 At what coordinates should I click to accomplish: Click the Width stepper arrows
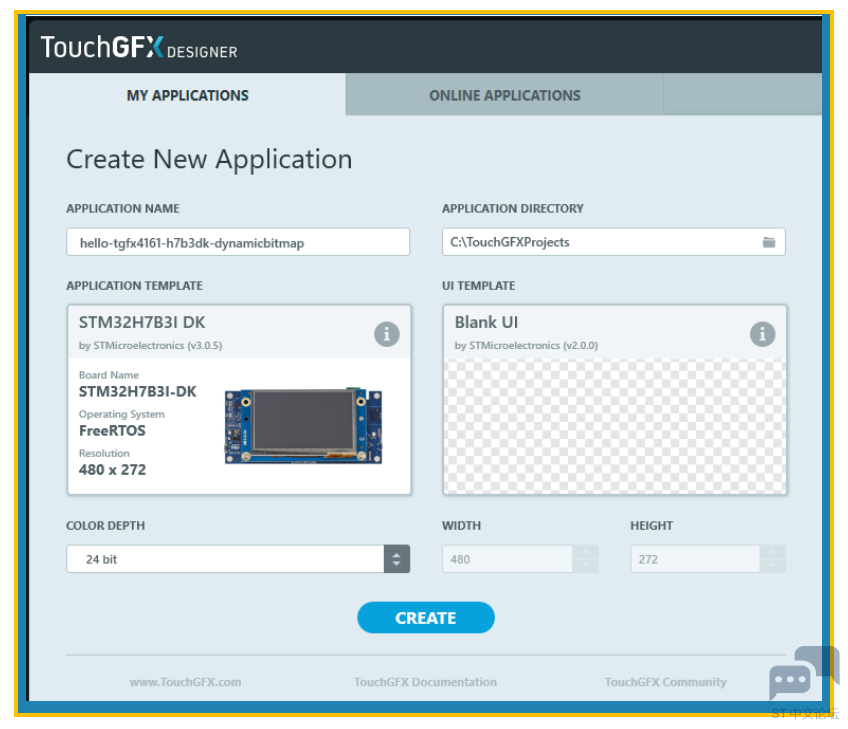[585, 559]
